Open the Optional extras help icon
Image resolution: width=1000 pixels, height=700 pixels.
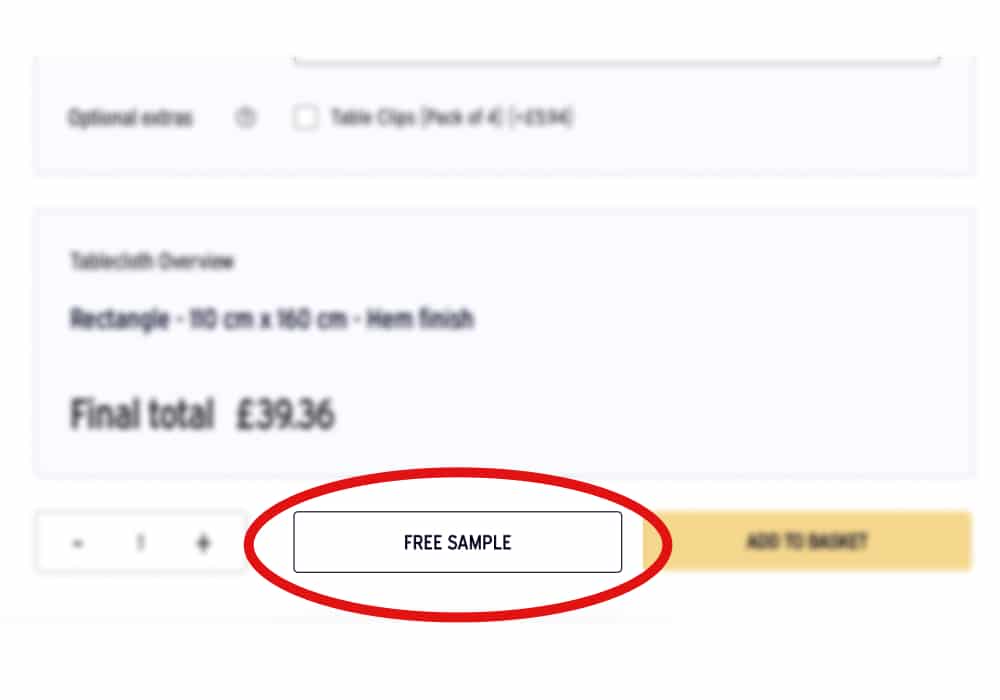coord(246,117)
